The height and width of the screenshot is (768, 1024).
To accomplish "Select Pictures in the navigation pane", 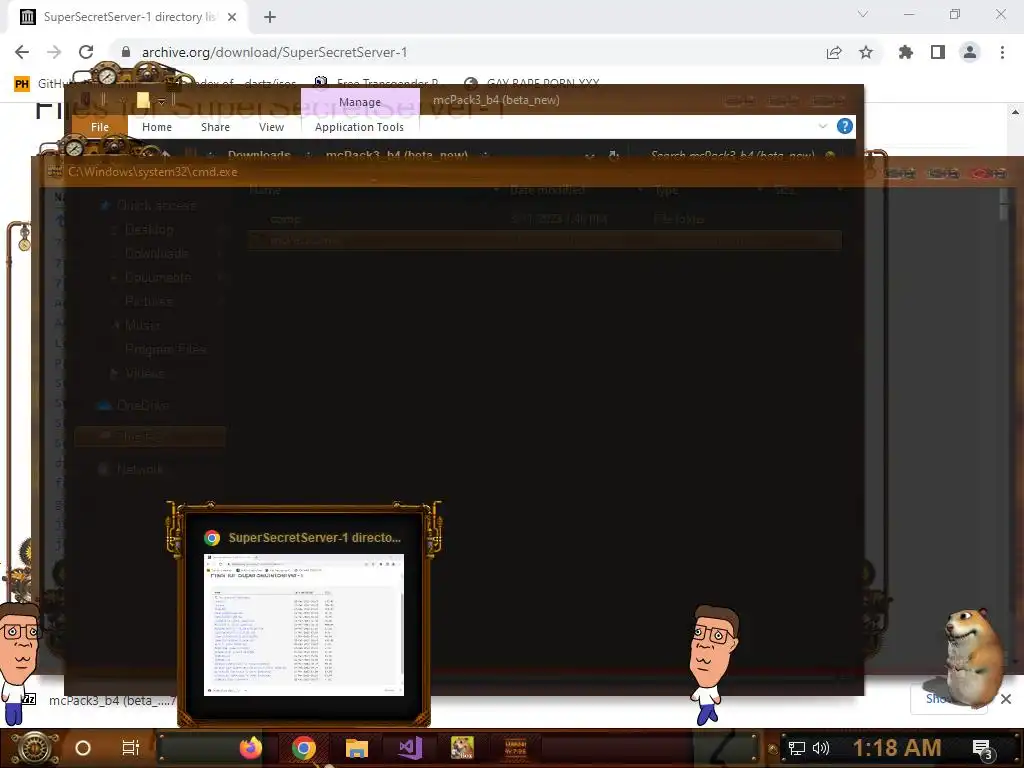I will [x=148, y=301].
